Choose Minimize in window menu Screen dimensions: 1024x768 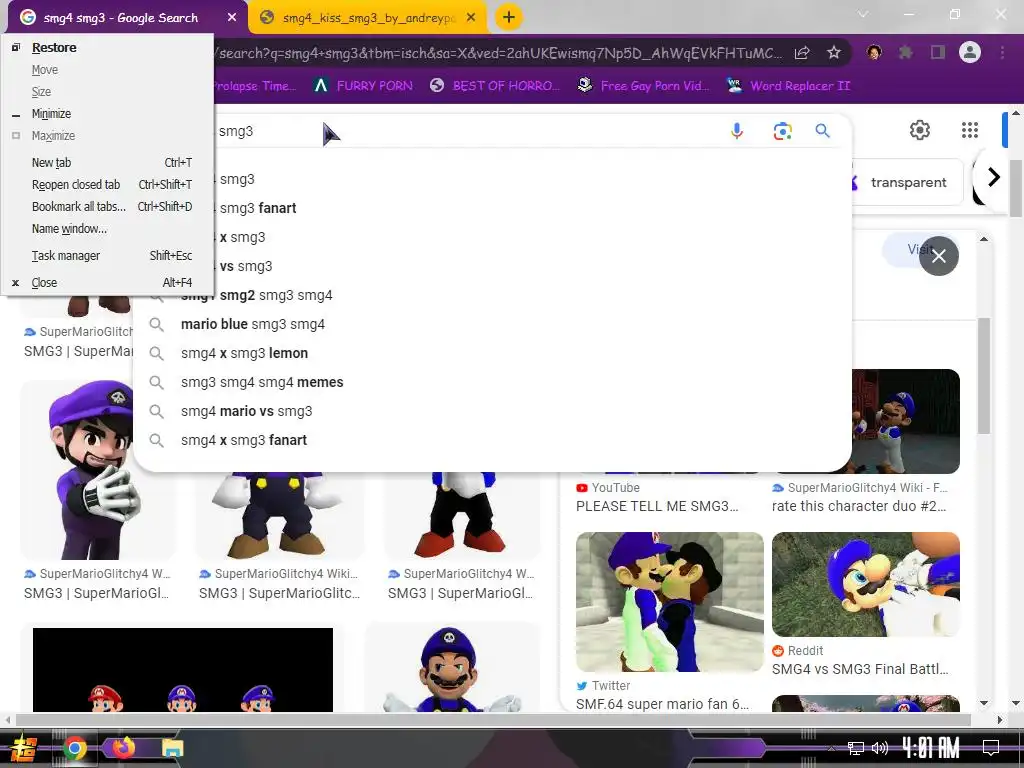[107, 114]
